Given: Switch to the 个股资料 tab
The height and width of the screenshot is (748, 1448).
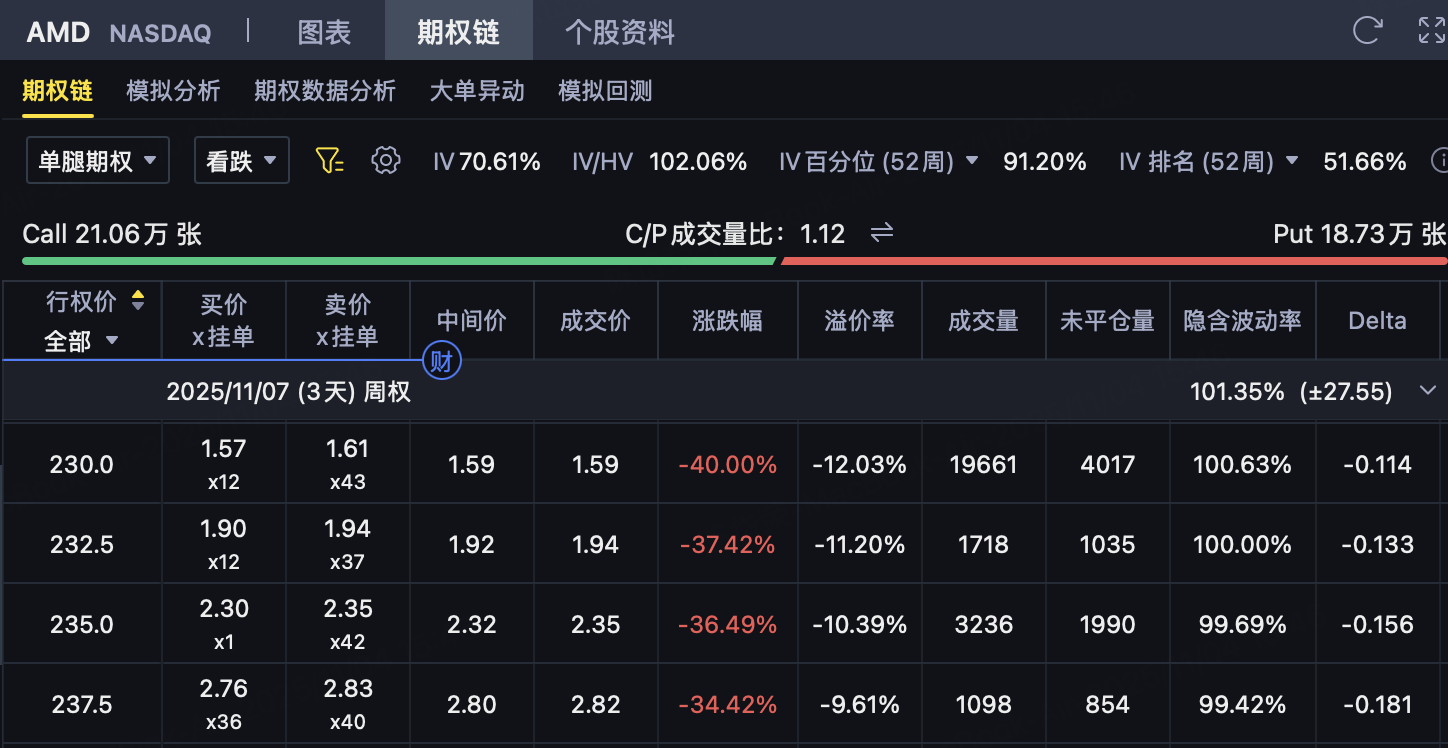Looking at the screenshot, I should pos(619,32).
